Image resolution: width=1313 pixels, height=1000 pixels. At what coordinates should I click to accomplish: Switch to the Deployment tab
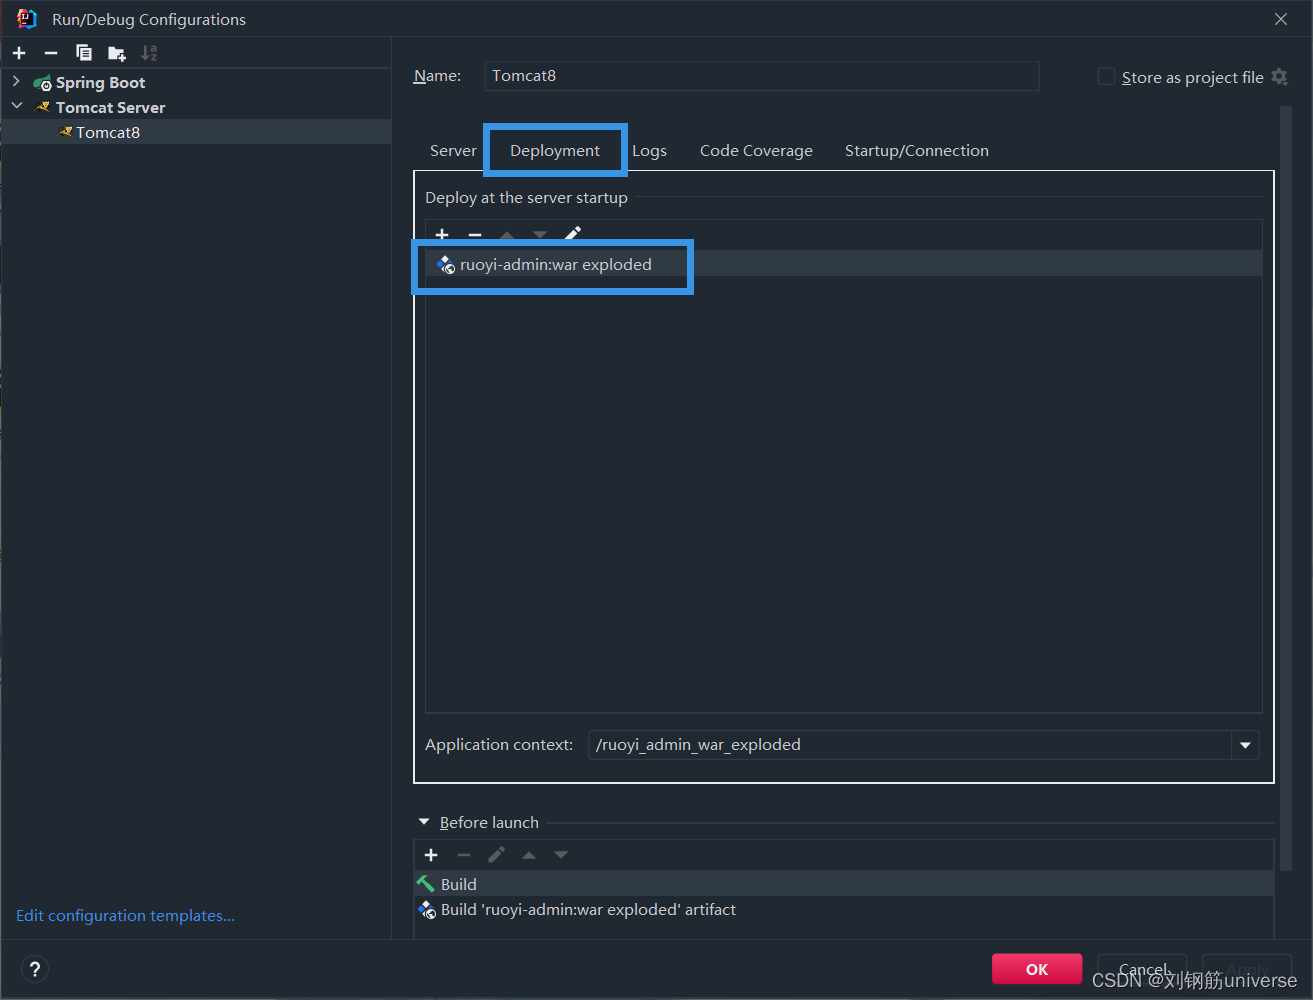555,151
